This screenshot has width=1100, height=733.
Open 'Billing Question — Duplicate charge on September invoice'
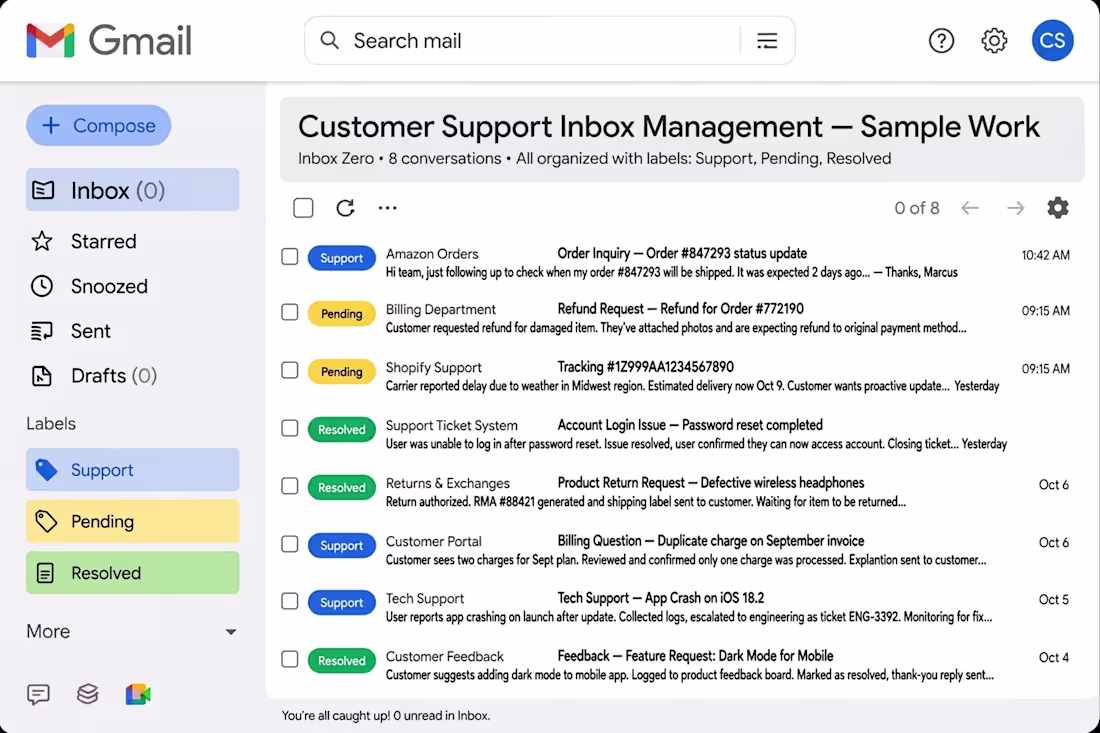[711, 541]
